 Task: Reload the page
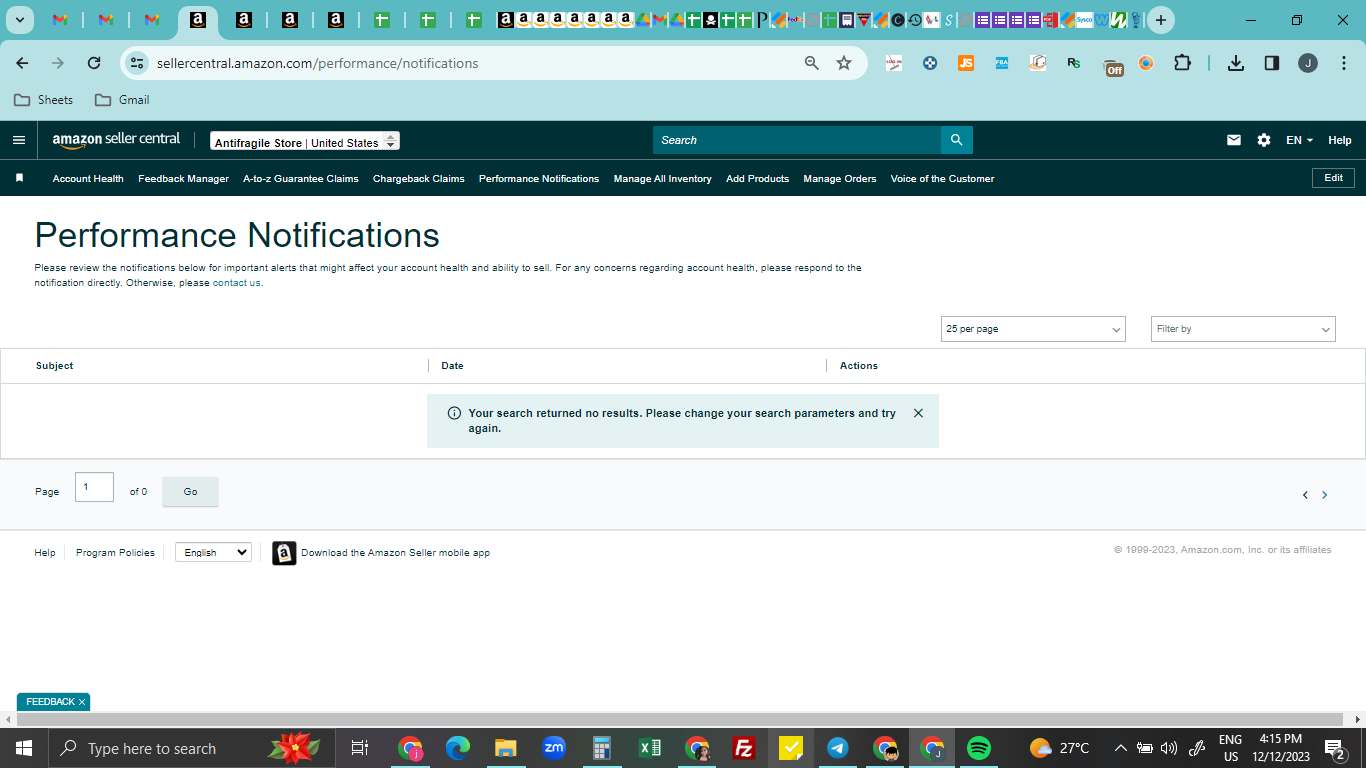point(94,63)
